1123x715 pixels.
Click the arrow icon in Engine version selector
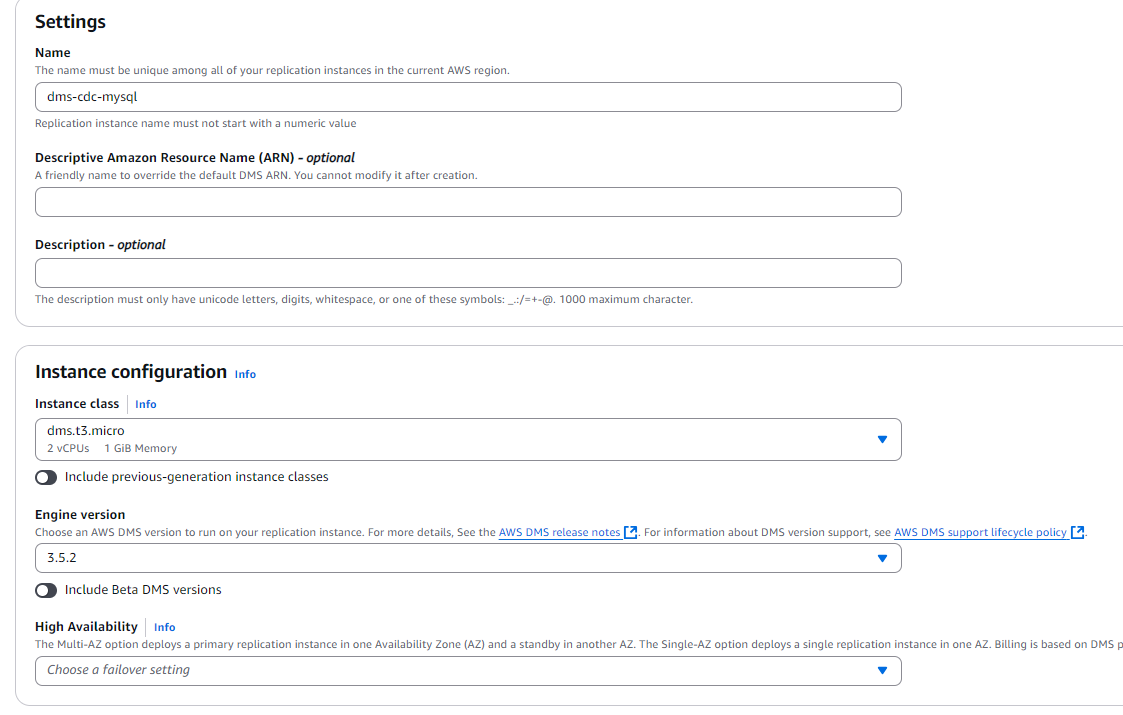(x=882, y=558)
